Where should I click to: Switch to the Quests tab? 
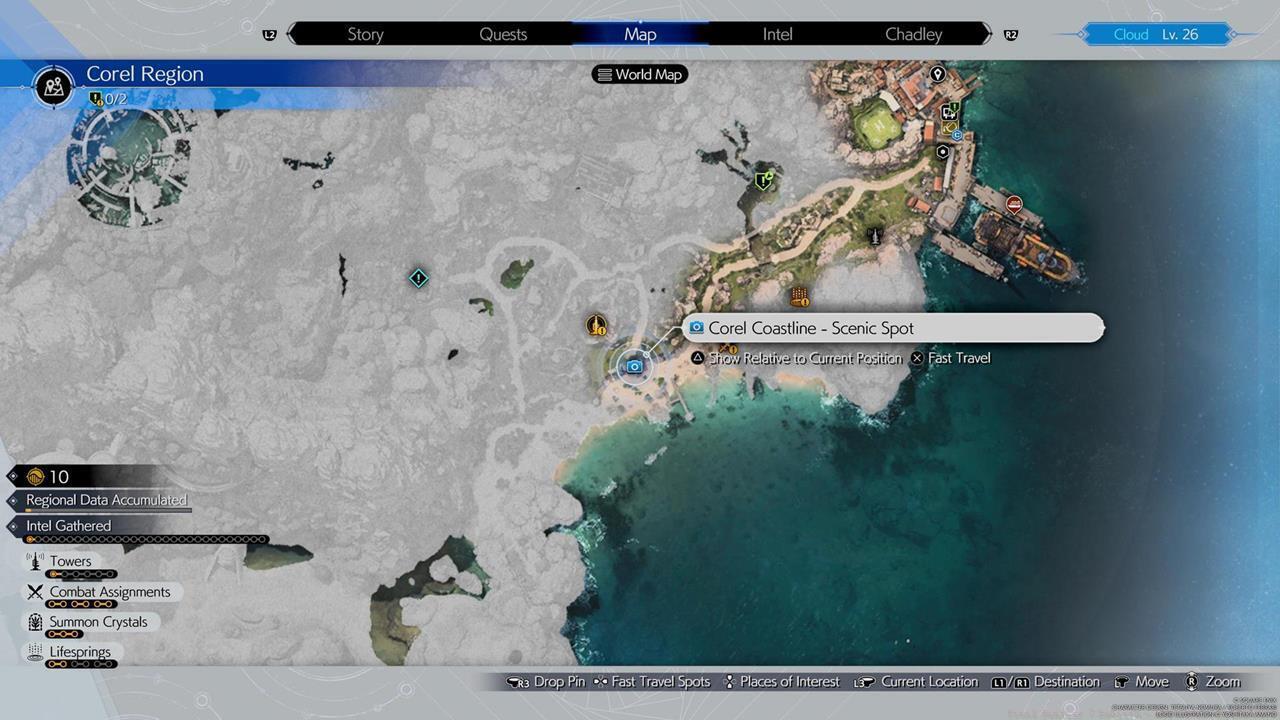[x=503, y=34]
